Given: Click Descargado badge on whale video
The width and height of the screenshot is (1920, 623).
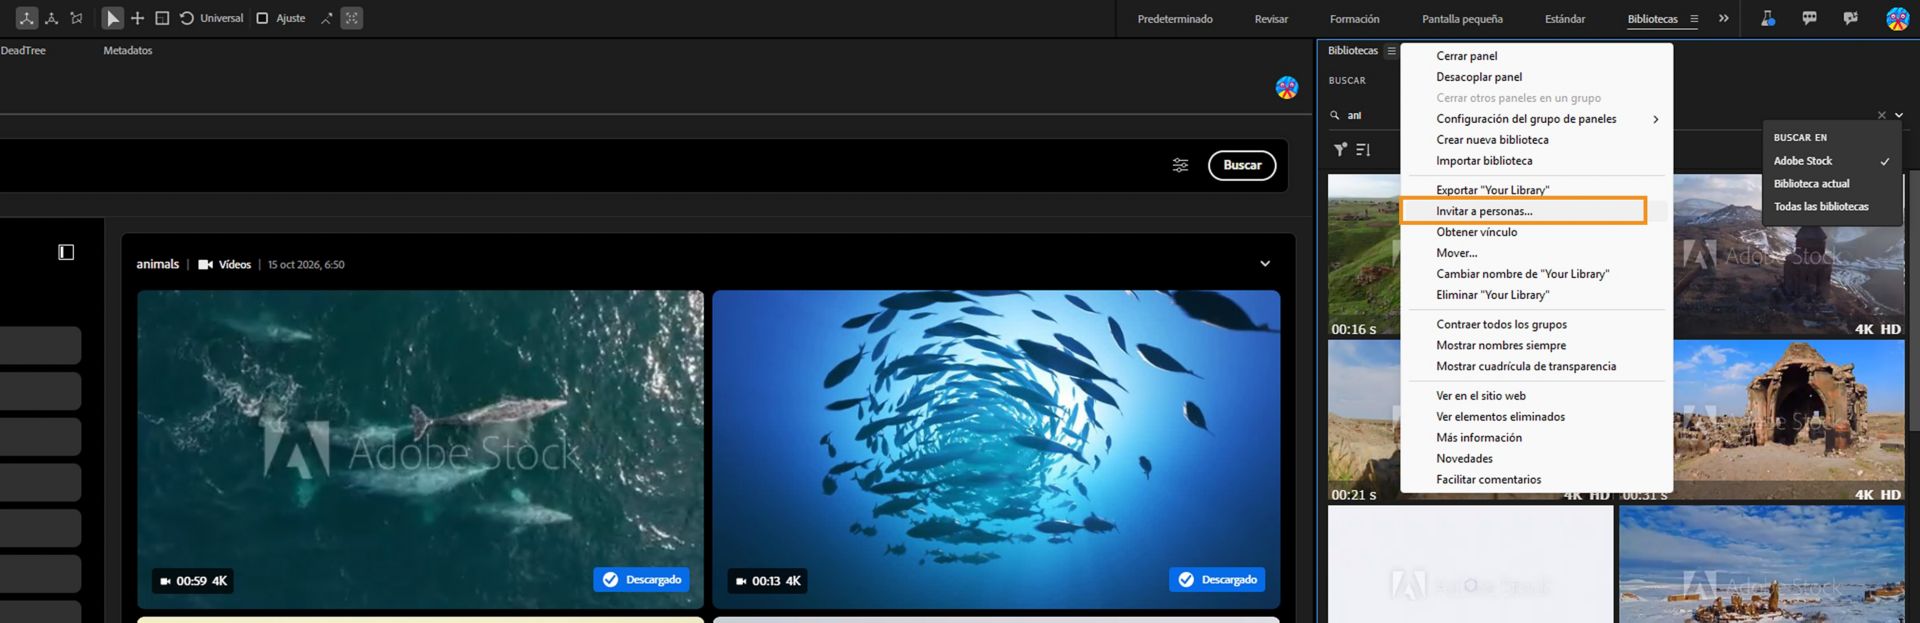Looking at the screenshot, I should [641, 580].
